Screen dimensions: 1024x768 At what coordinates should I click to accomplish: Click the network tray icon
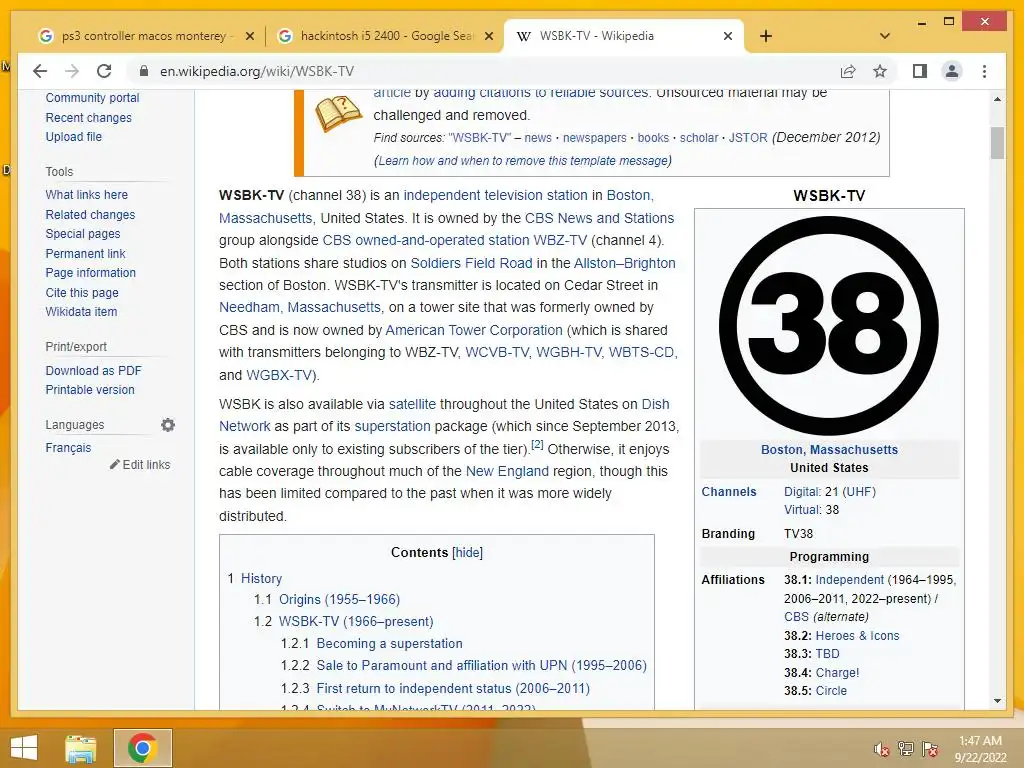tap(906, 749)
